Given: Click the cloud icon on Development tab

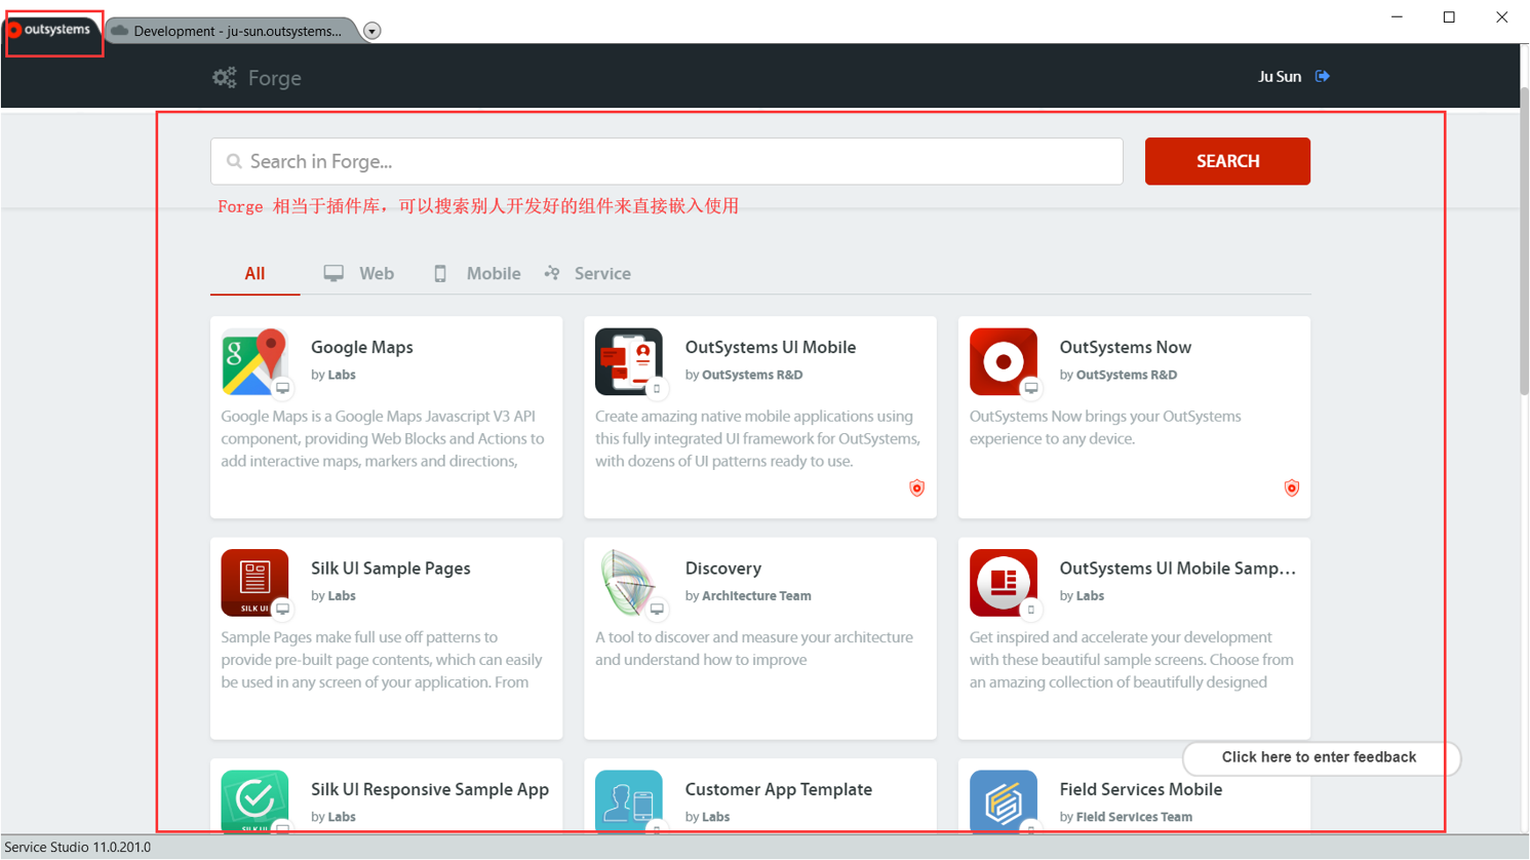Looking at the screenshot, I should point(120,31).
